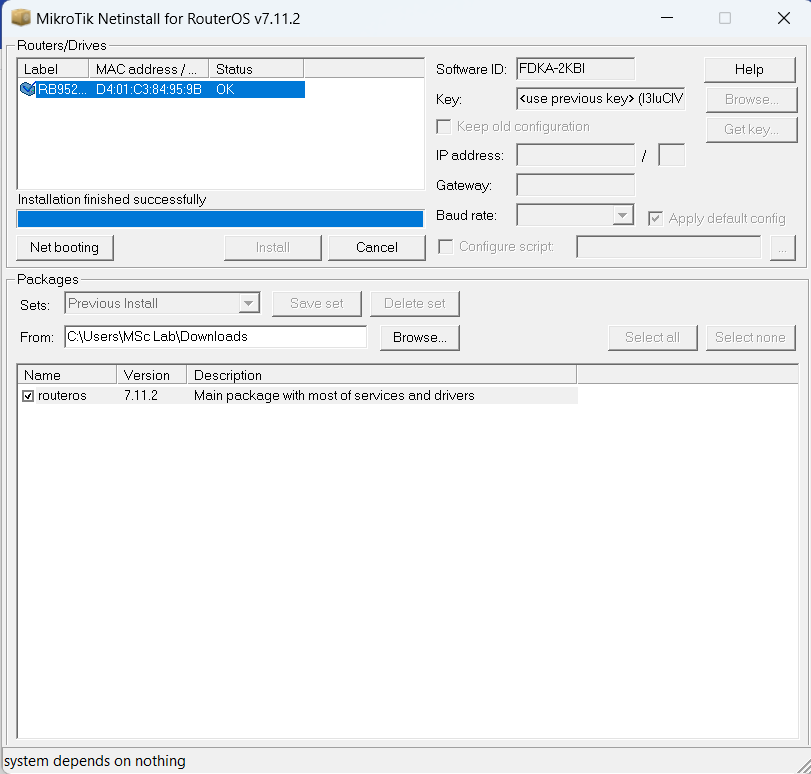Click the ellipsis button for Configure script
This screenshot has height=774, width=811.
point(783,248)
